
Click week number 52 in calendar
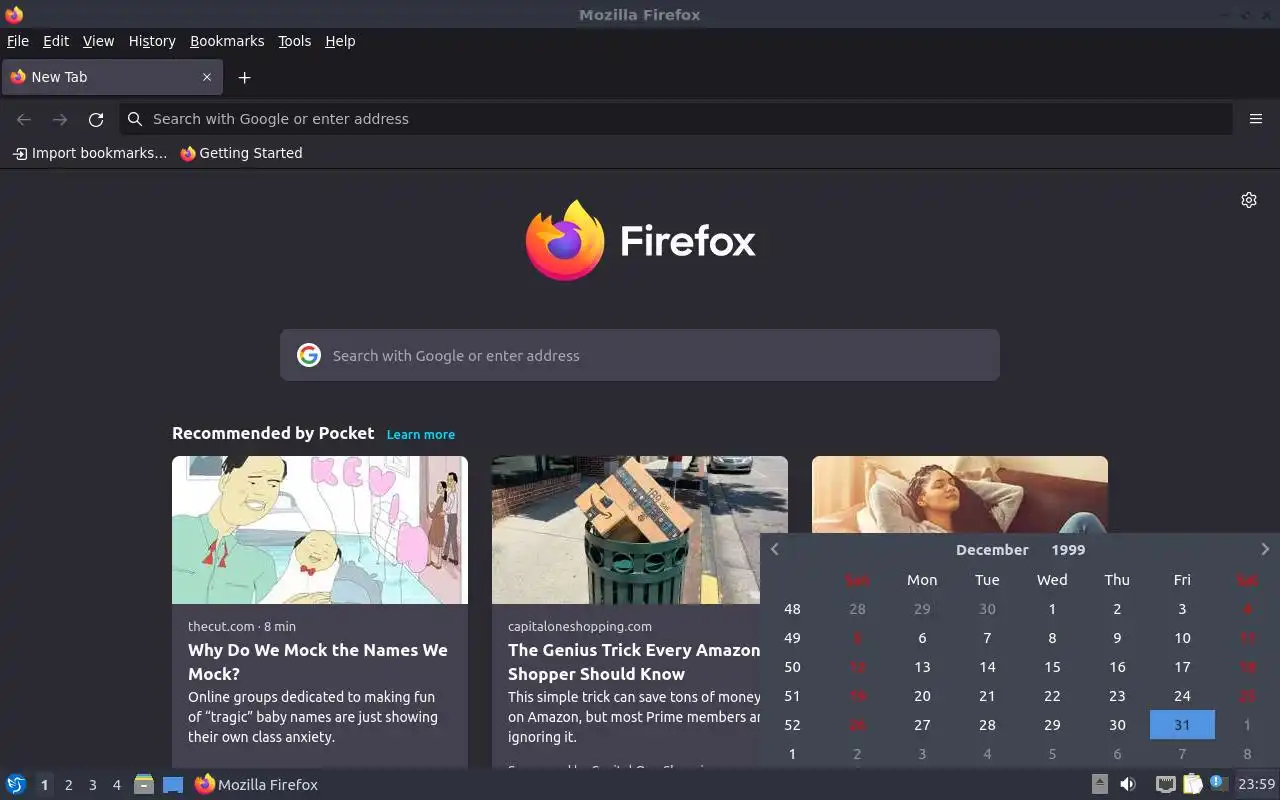(792, 725)
